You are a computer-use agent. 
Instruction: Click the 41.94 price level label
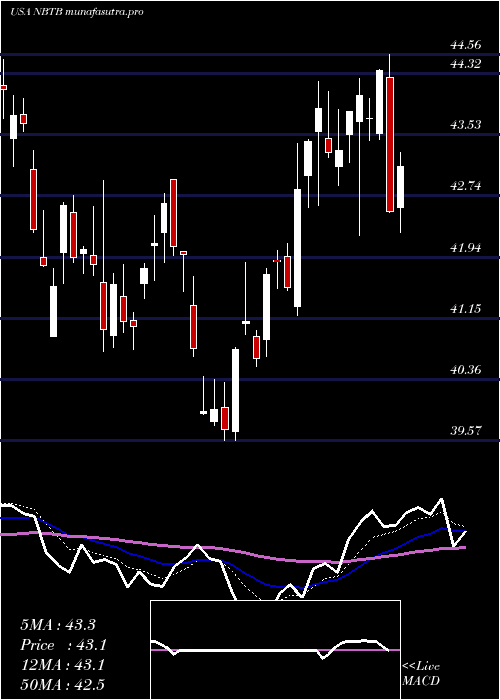[x=466, y=248]
